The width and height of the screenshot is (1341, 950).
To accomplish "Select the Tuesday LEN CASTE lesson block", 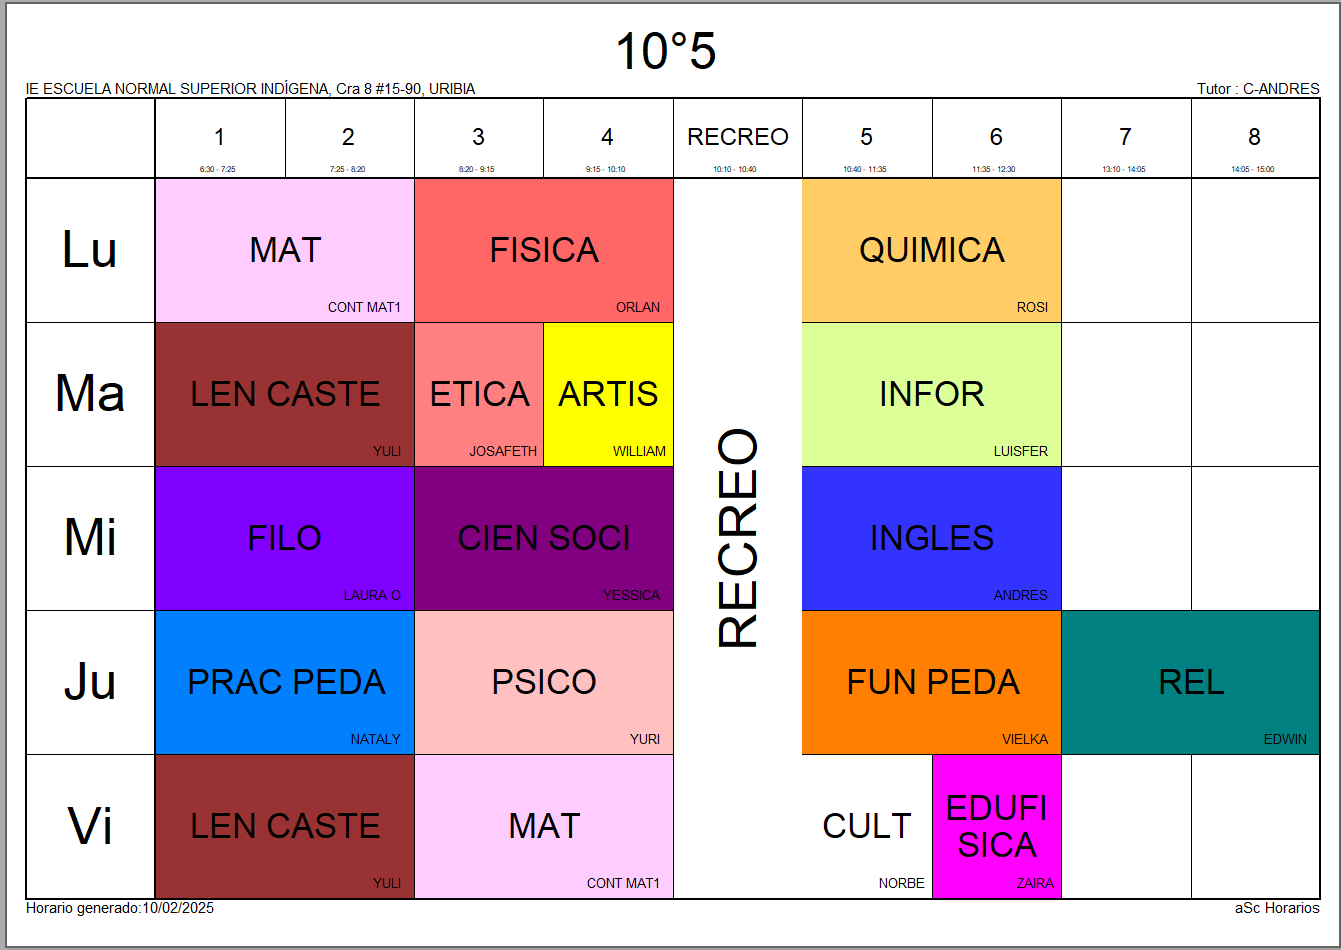I will click(x=285, y=394).
